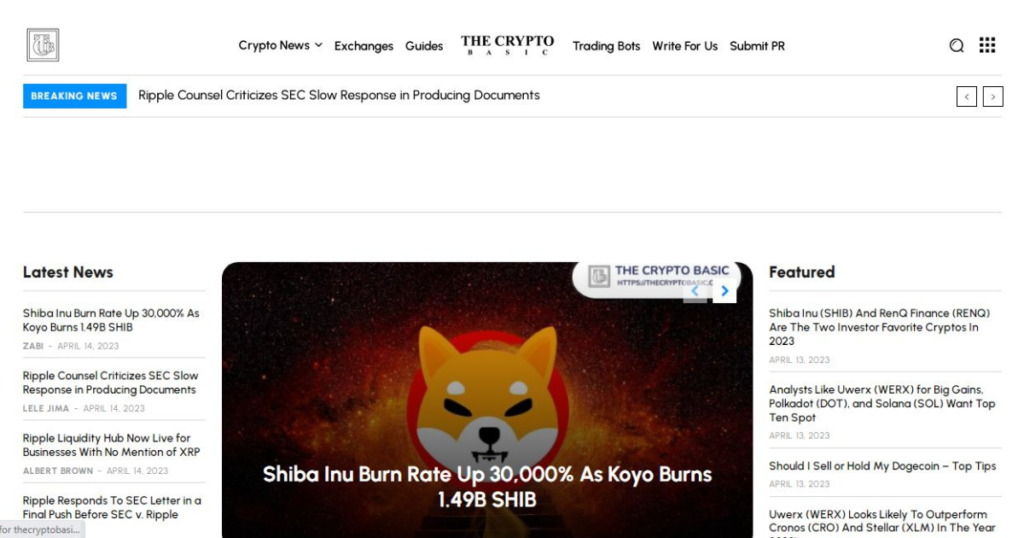This screenshot has height=538, width=1024.
Task: Go to previous featured slide arrow
Action: coord(695,291)
